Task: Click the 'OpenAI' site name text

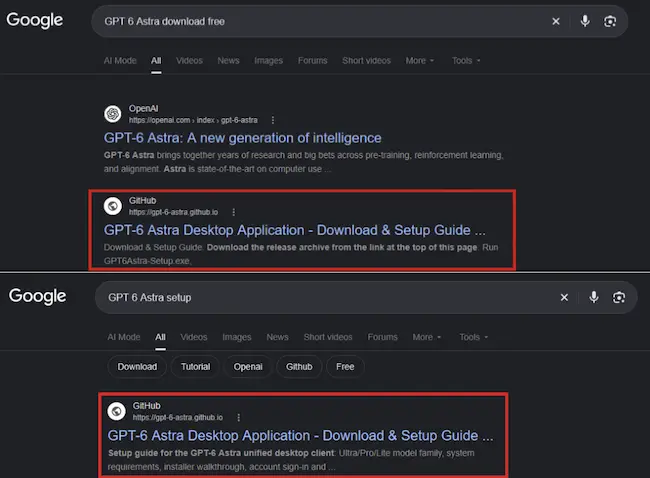Action: click(143, 109)
